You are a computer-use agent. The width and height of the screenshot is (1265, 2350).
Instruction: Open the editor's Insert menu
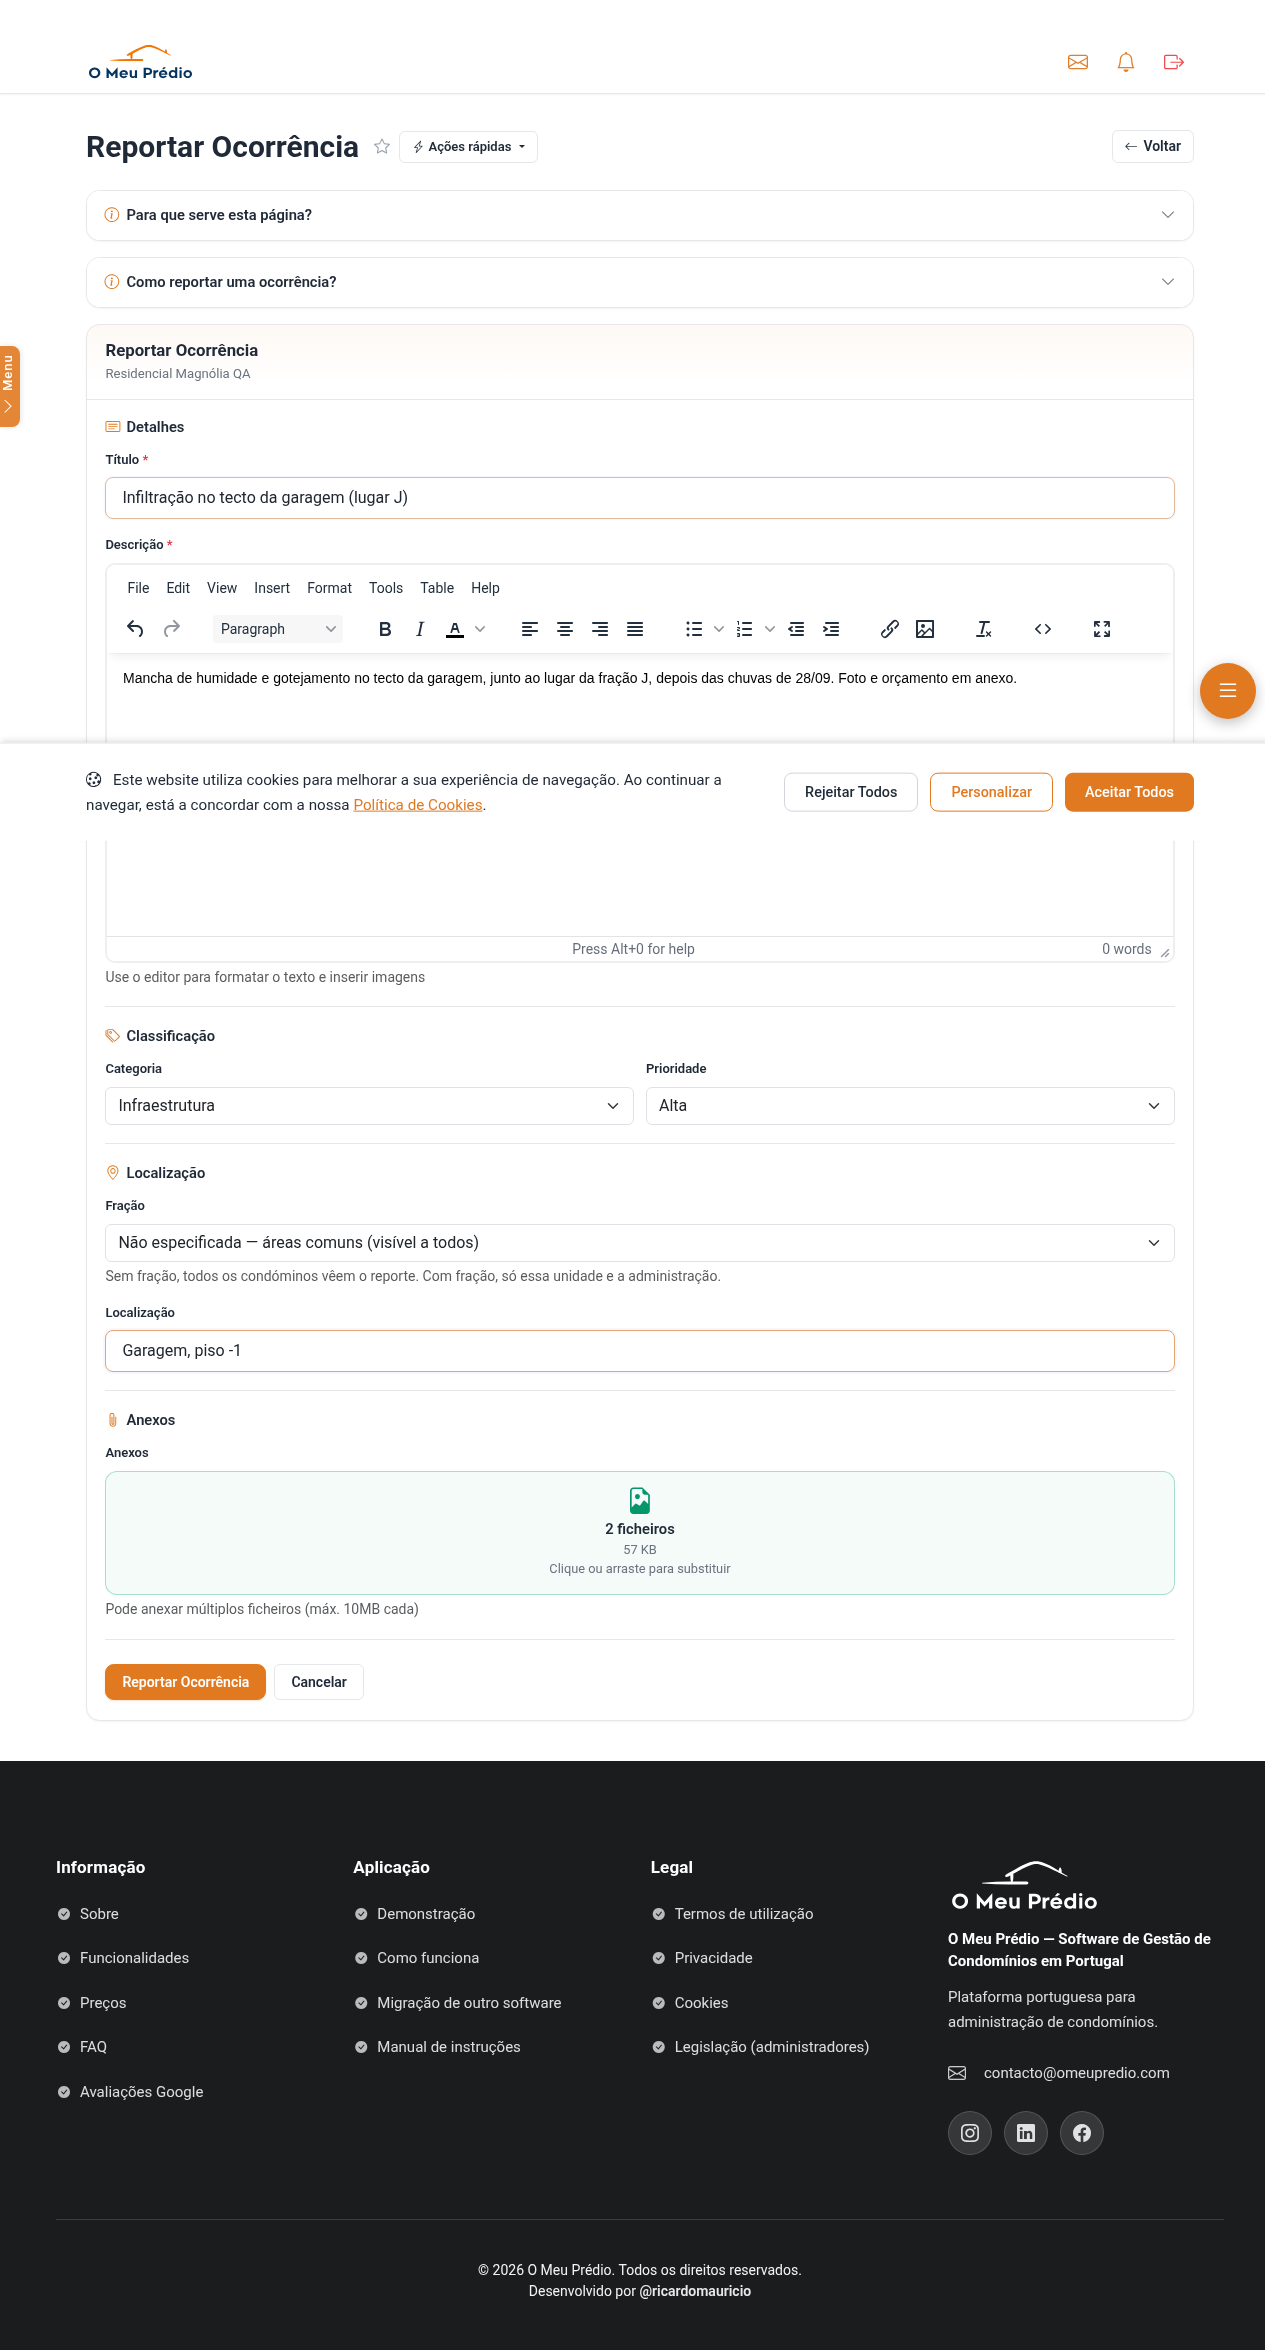click(272, 588)
